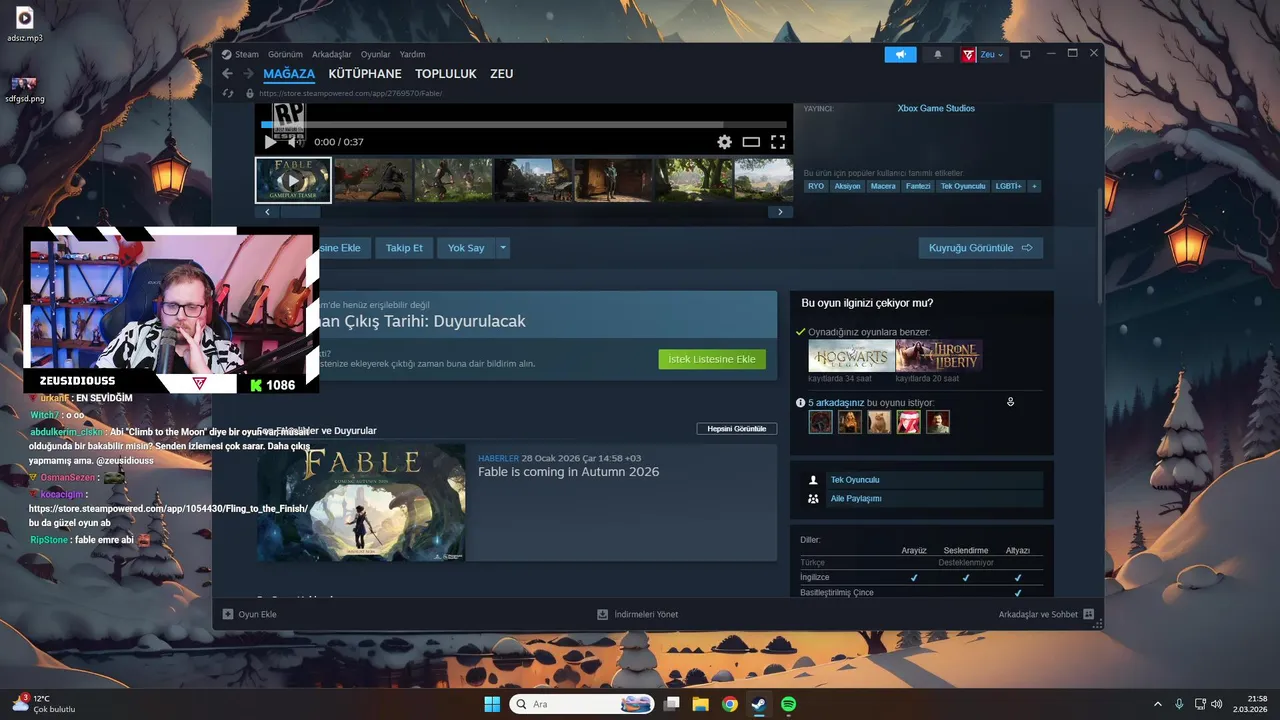The width and height of the screenshot is (1280, 720).
Task: Click the padlock icon beside the URL
Action: [x=250, y=93]
